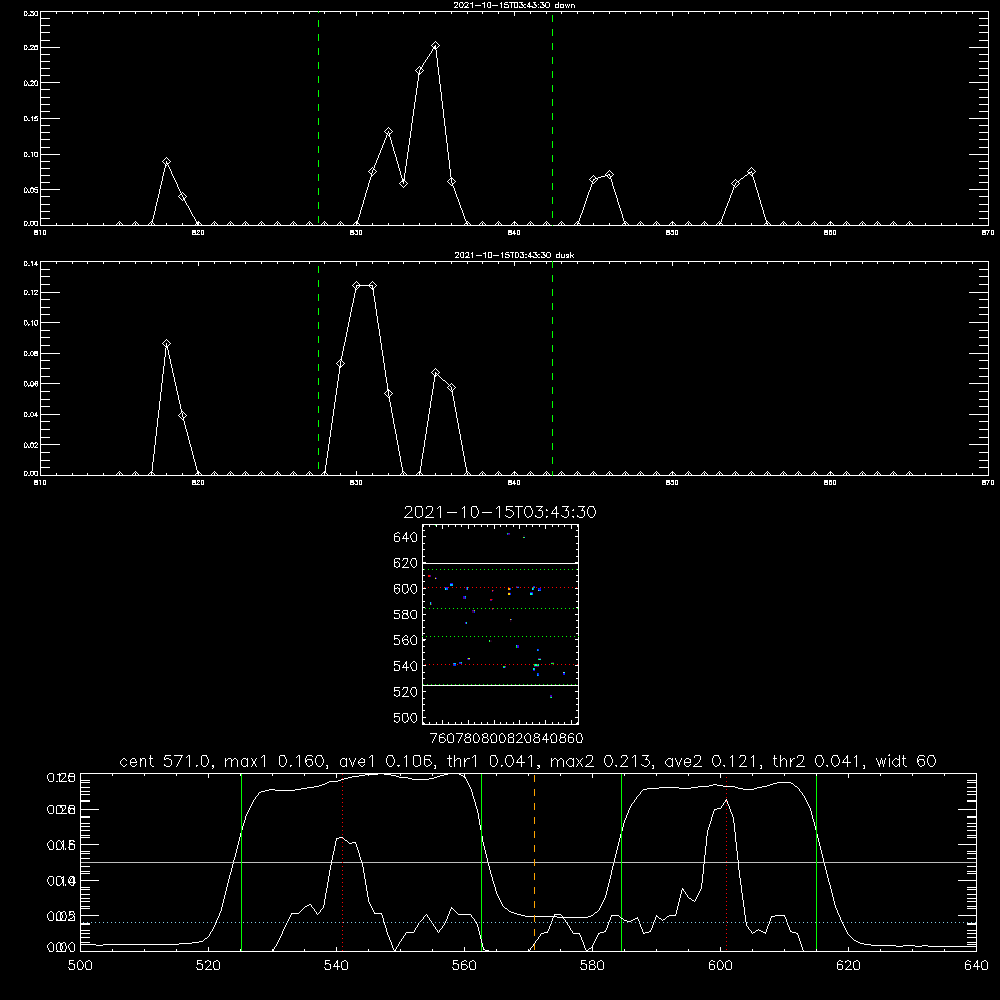
Task: Click the right green dashed line in dawn plot
Action: tap(552, 118)
